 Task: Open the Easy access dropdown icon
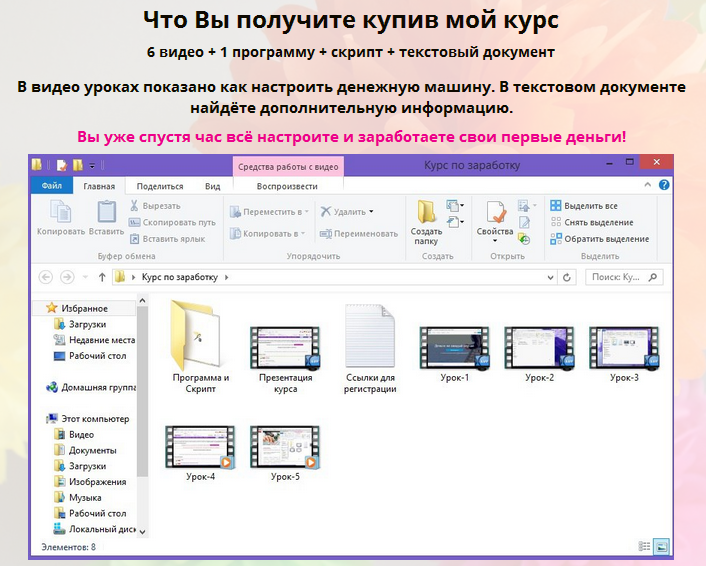[455, 222]
